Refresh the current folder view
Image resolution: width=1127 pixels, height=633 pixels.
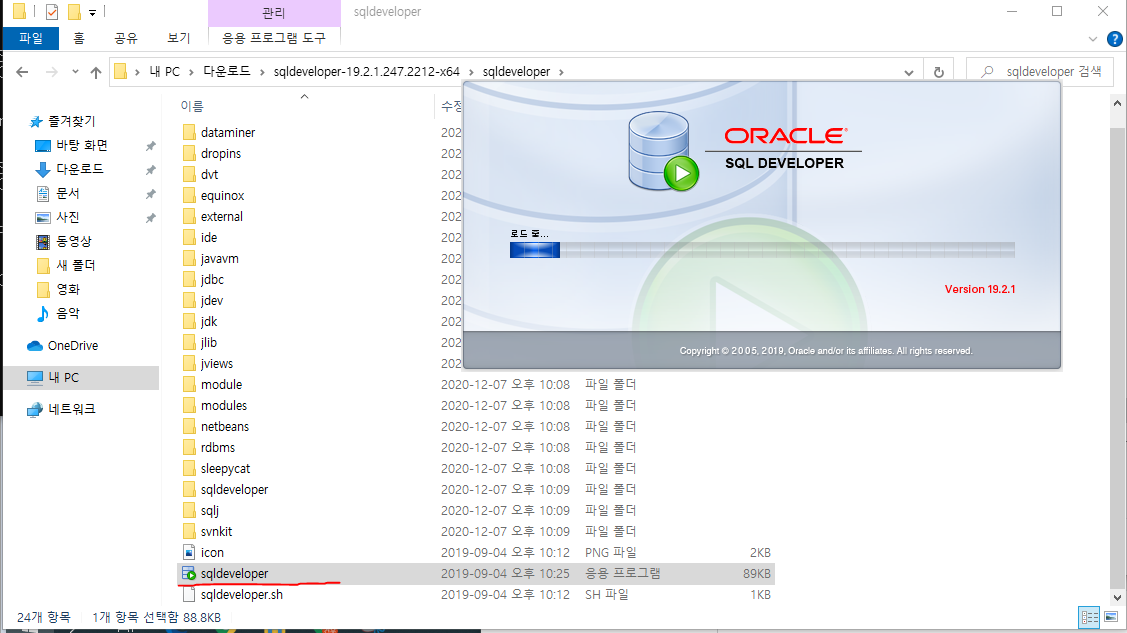pyautogui.click(x=939, y=72)
